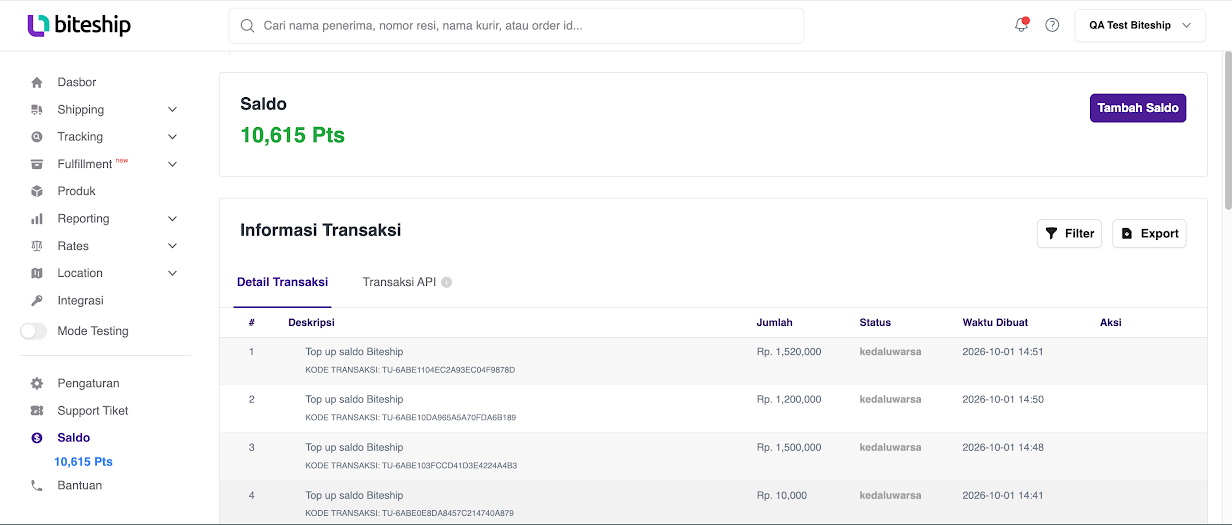
Task: Click the Support Tiket icon
Action: 37,411
